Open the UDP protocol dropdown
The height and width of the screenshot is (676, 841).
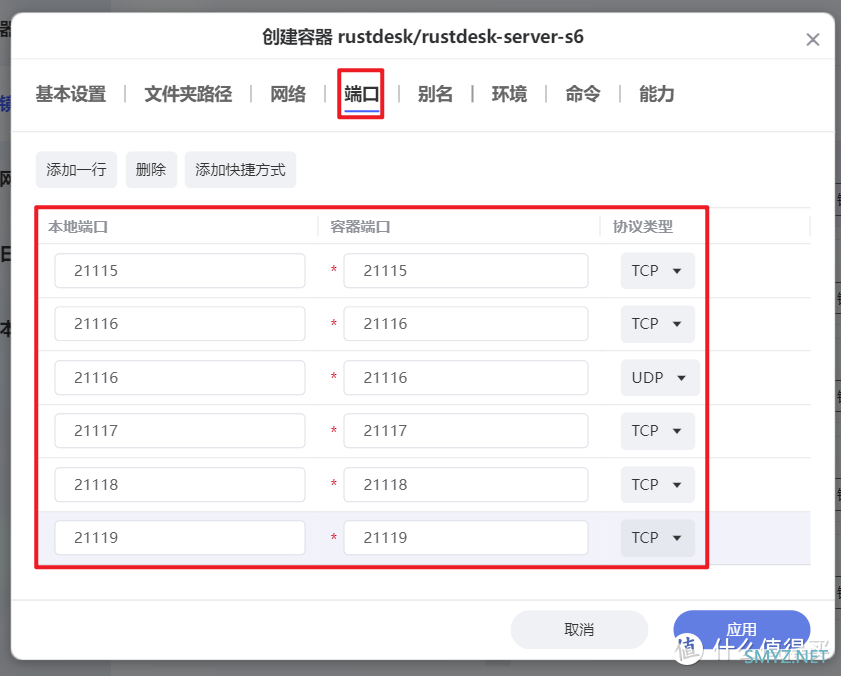click(x=660, y=377)
